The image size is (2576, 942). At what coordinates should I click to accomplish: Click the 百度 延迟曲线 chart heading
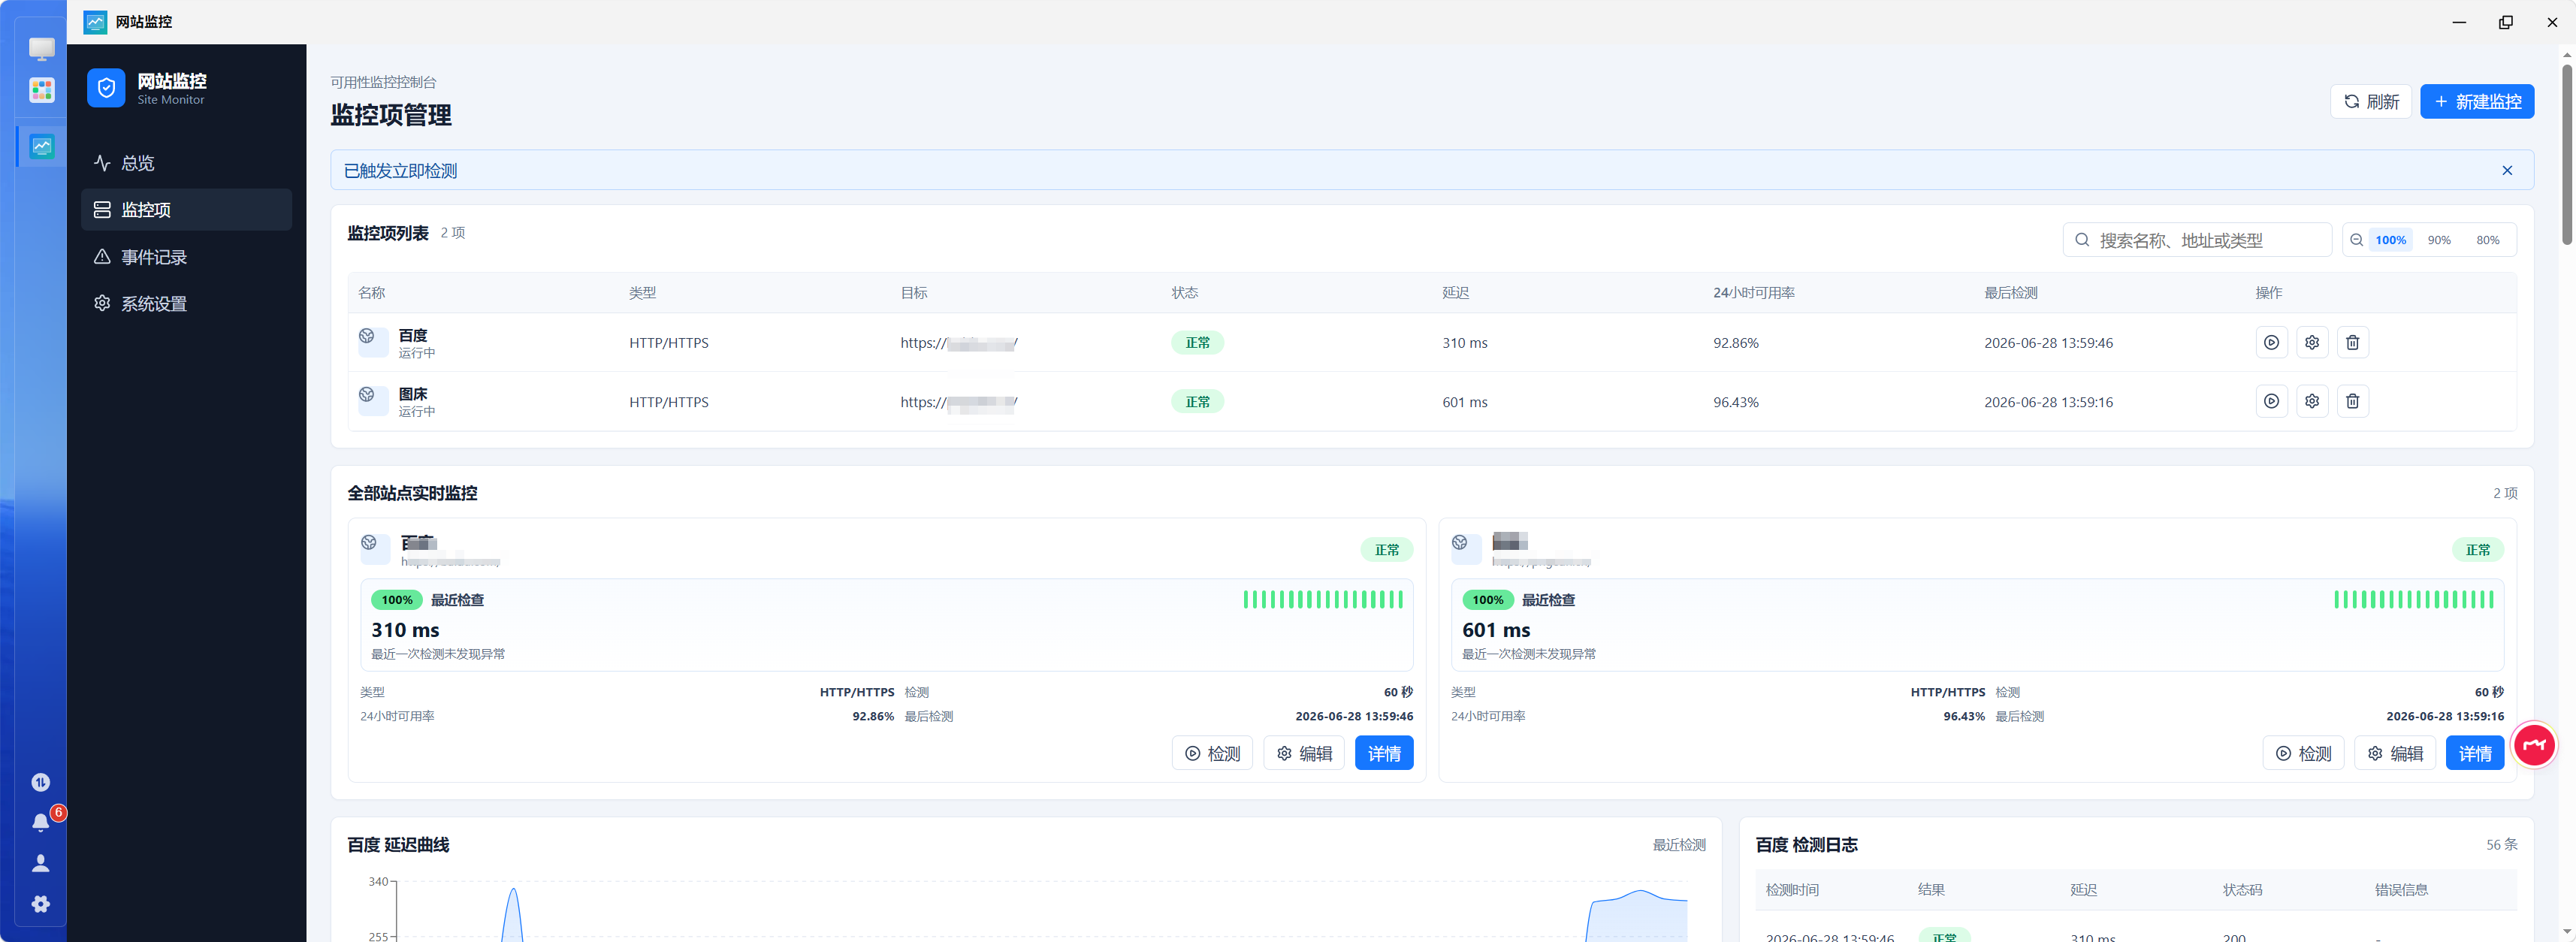[398, 845]
